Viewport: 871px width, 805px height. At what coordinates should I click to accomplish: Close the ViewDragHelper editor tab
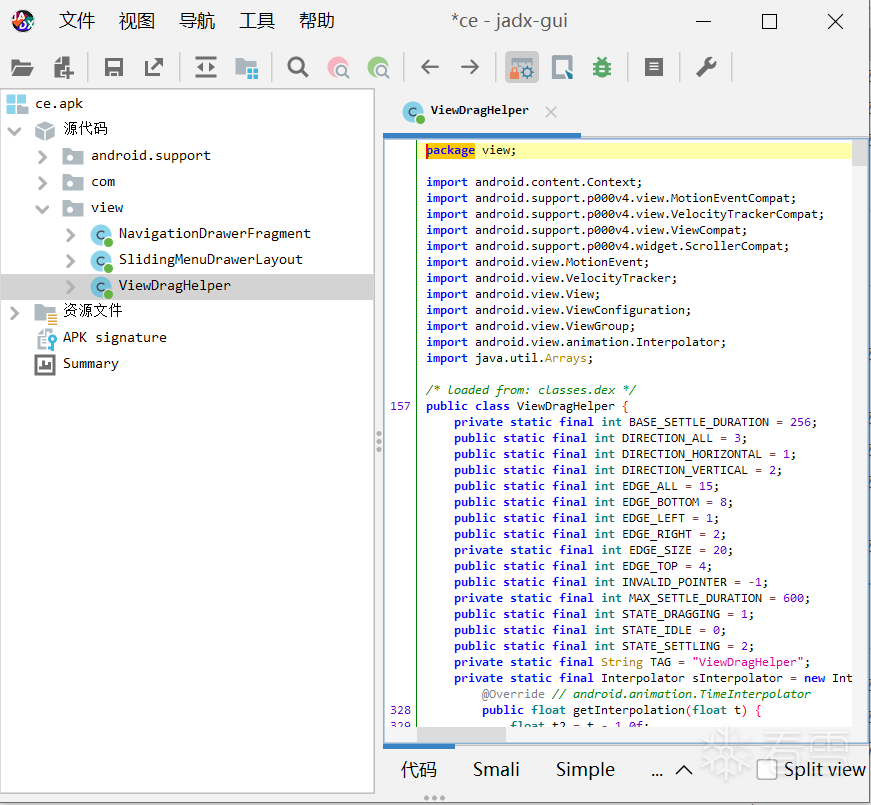(x=551, y=112)
